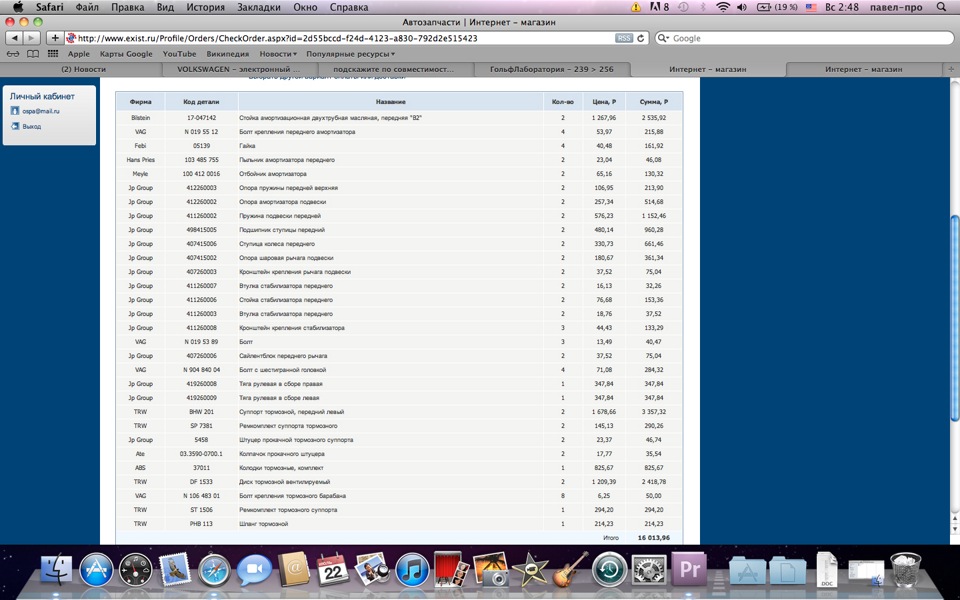This screenshot has width=960, height=600.
Task: Open Spotlight search magnifier
Action: point(942,7)
